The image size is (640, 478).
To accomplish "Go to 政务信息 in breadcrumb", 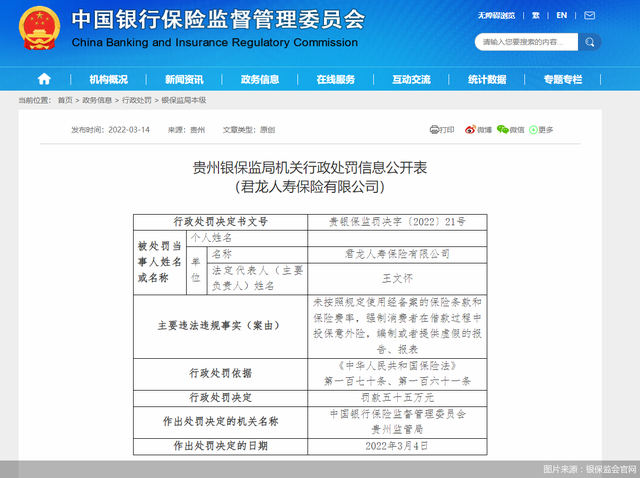I will click(x=97, y=100).
